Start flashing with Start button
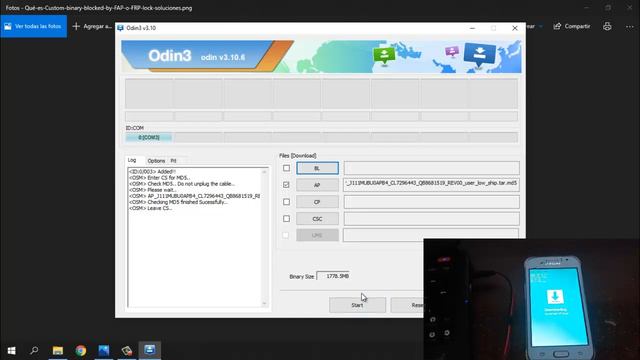The height and width of the screenshot is (360, 640). [357, 305]
